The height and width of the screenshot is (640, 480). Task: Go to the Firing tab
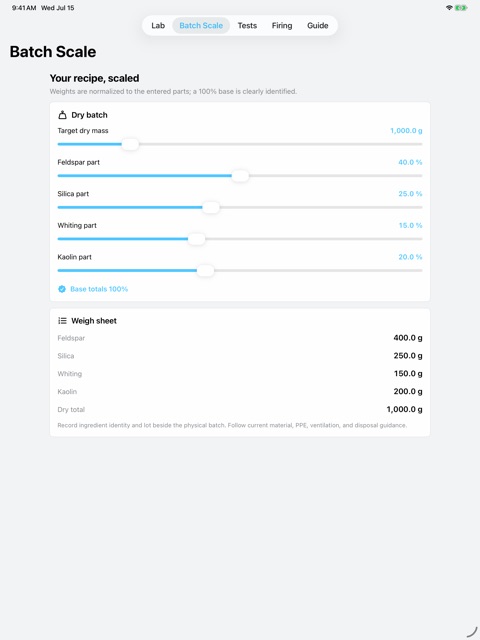pyautogui.click(x=282, y=25)
